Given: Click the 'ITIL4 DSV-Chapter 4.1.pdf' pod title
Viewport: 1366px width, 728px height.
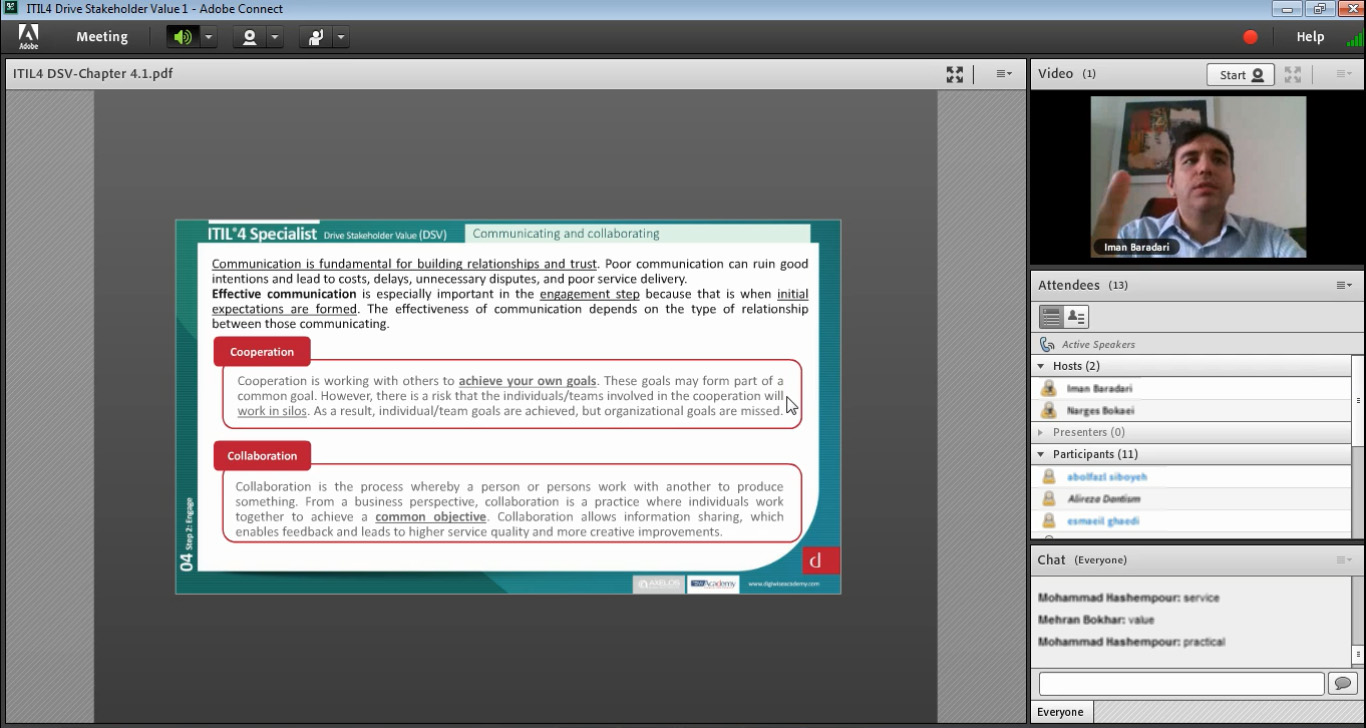Looking at the screenshot, I should point(93,74).
